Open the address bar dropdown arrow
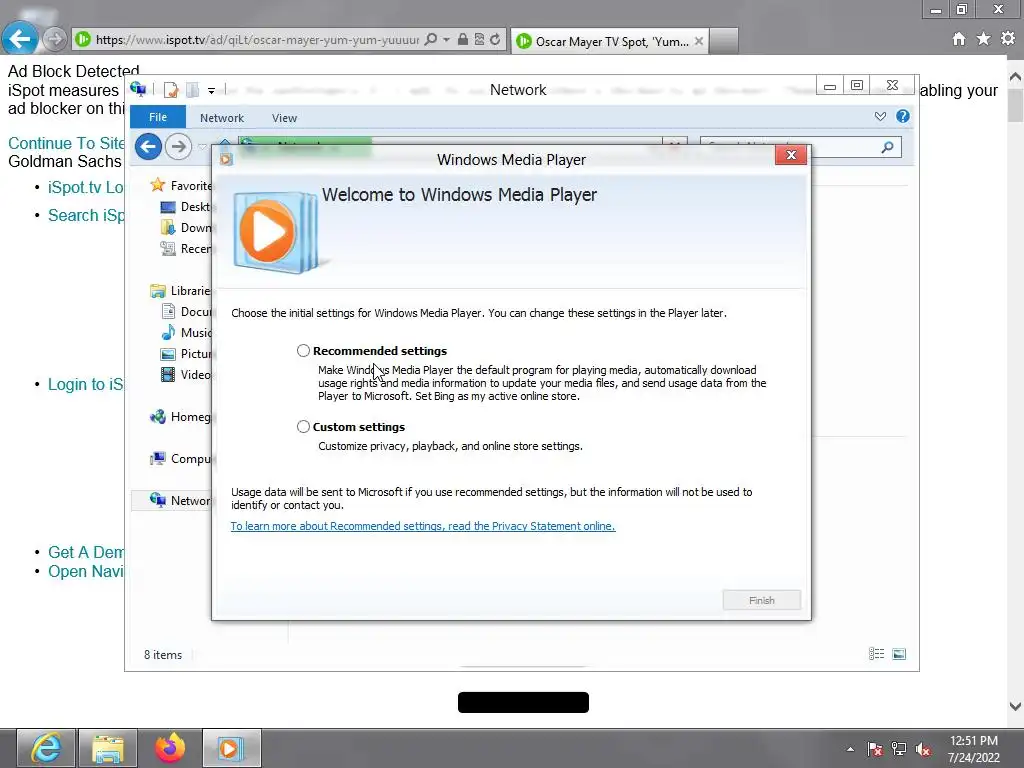The height and width of the screenshot is (768, 1024). (x=447, y=39)
